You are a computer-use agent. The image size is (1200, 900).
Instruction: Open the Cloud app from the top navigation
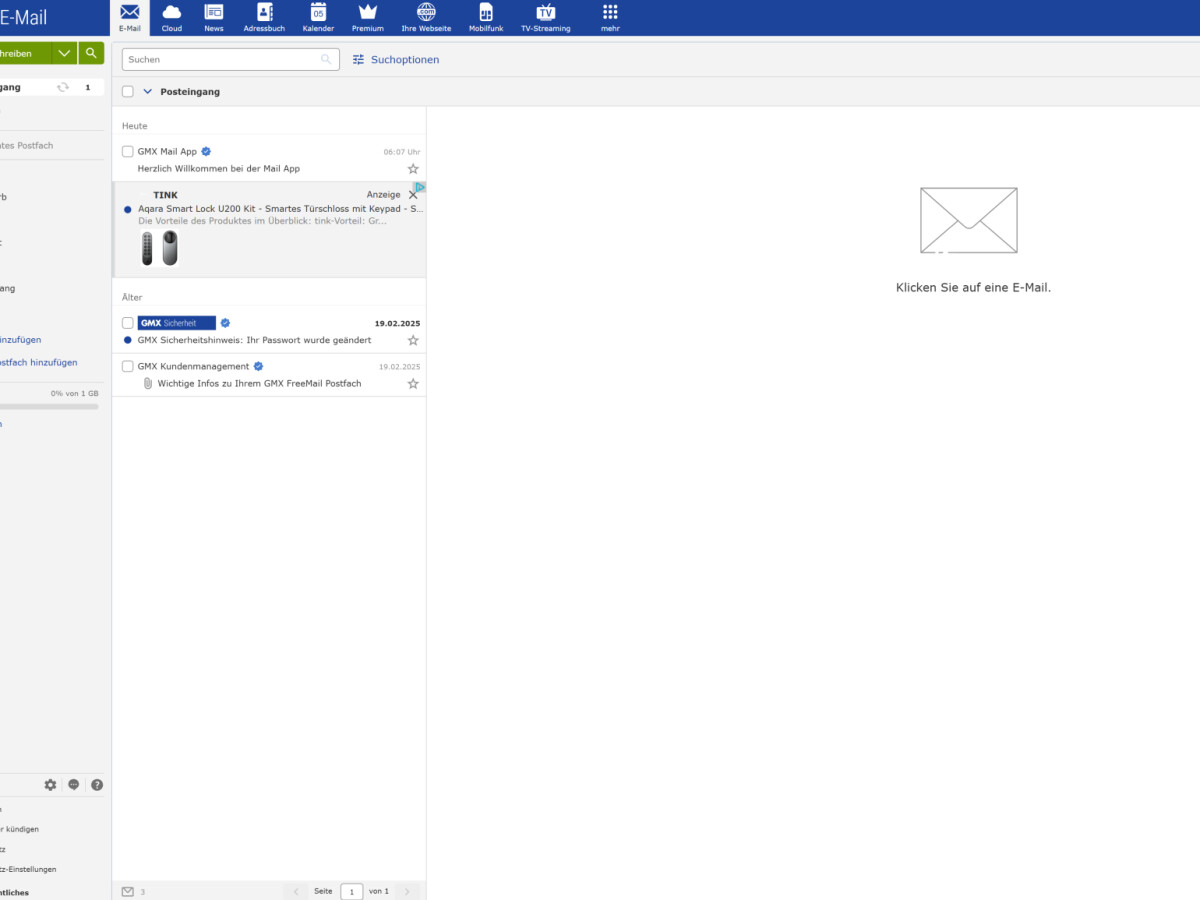coord(171,16)
